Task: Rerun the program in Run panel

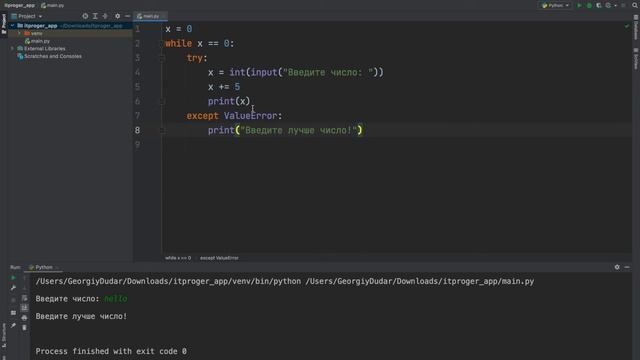Action: (x=13, y=278)
